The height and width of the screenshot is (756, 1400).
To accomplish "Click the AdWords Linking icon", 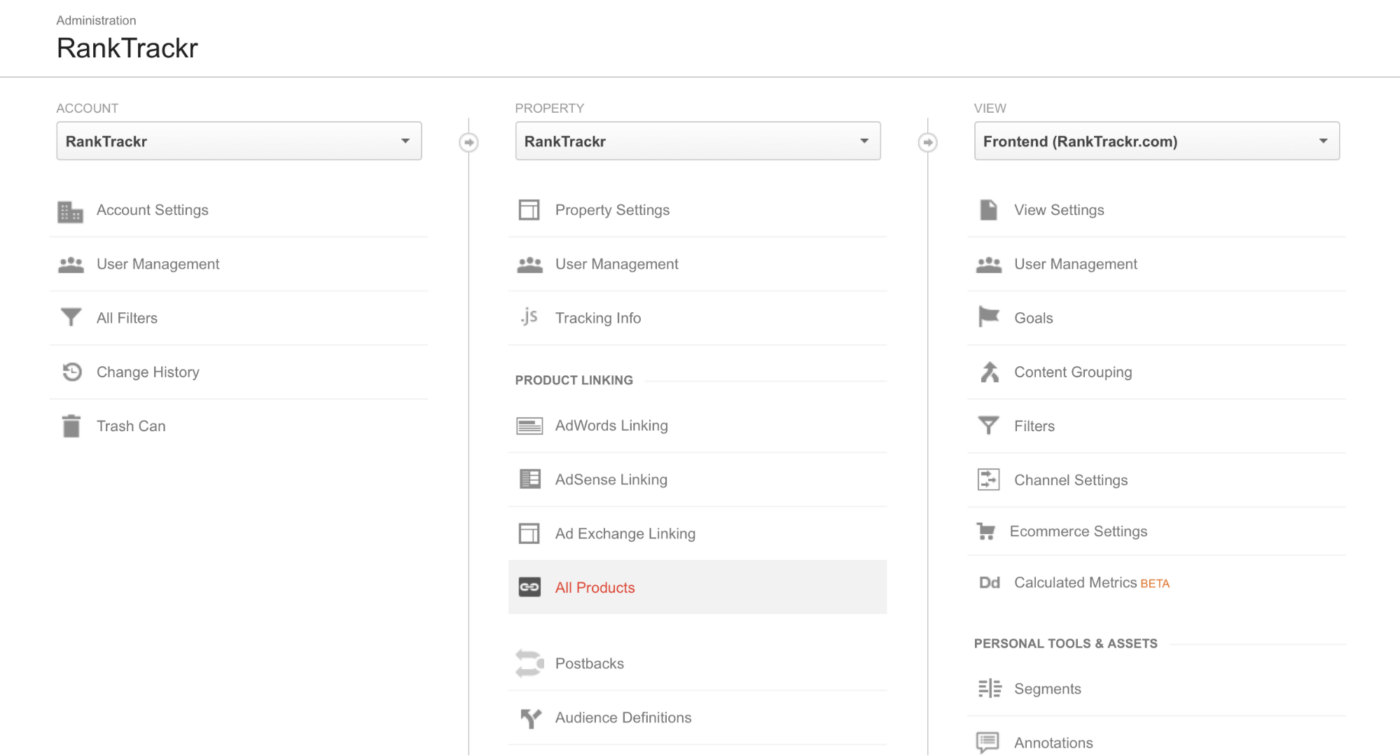I will (x=529, y=426).
